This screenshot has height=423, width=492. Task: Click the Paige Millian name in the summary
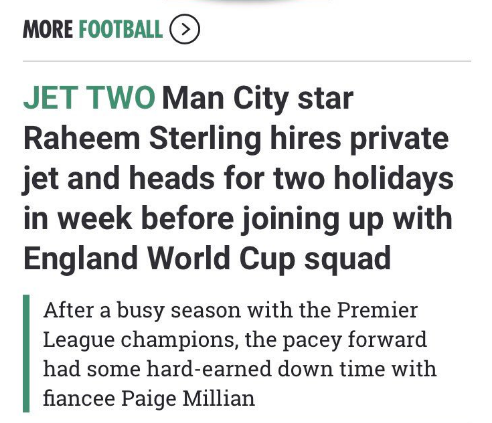pos(188,399)
